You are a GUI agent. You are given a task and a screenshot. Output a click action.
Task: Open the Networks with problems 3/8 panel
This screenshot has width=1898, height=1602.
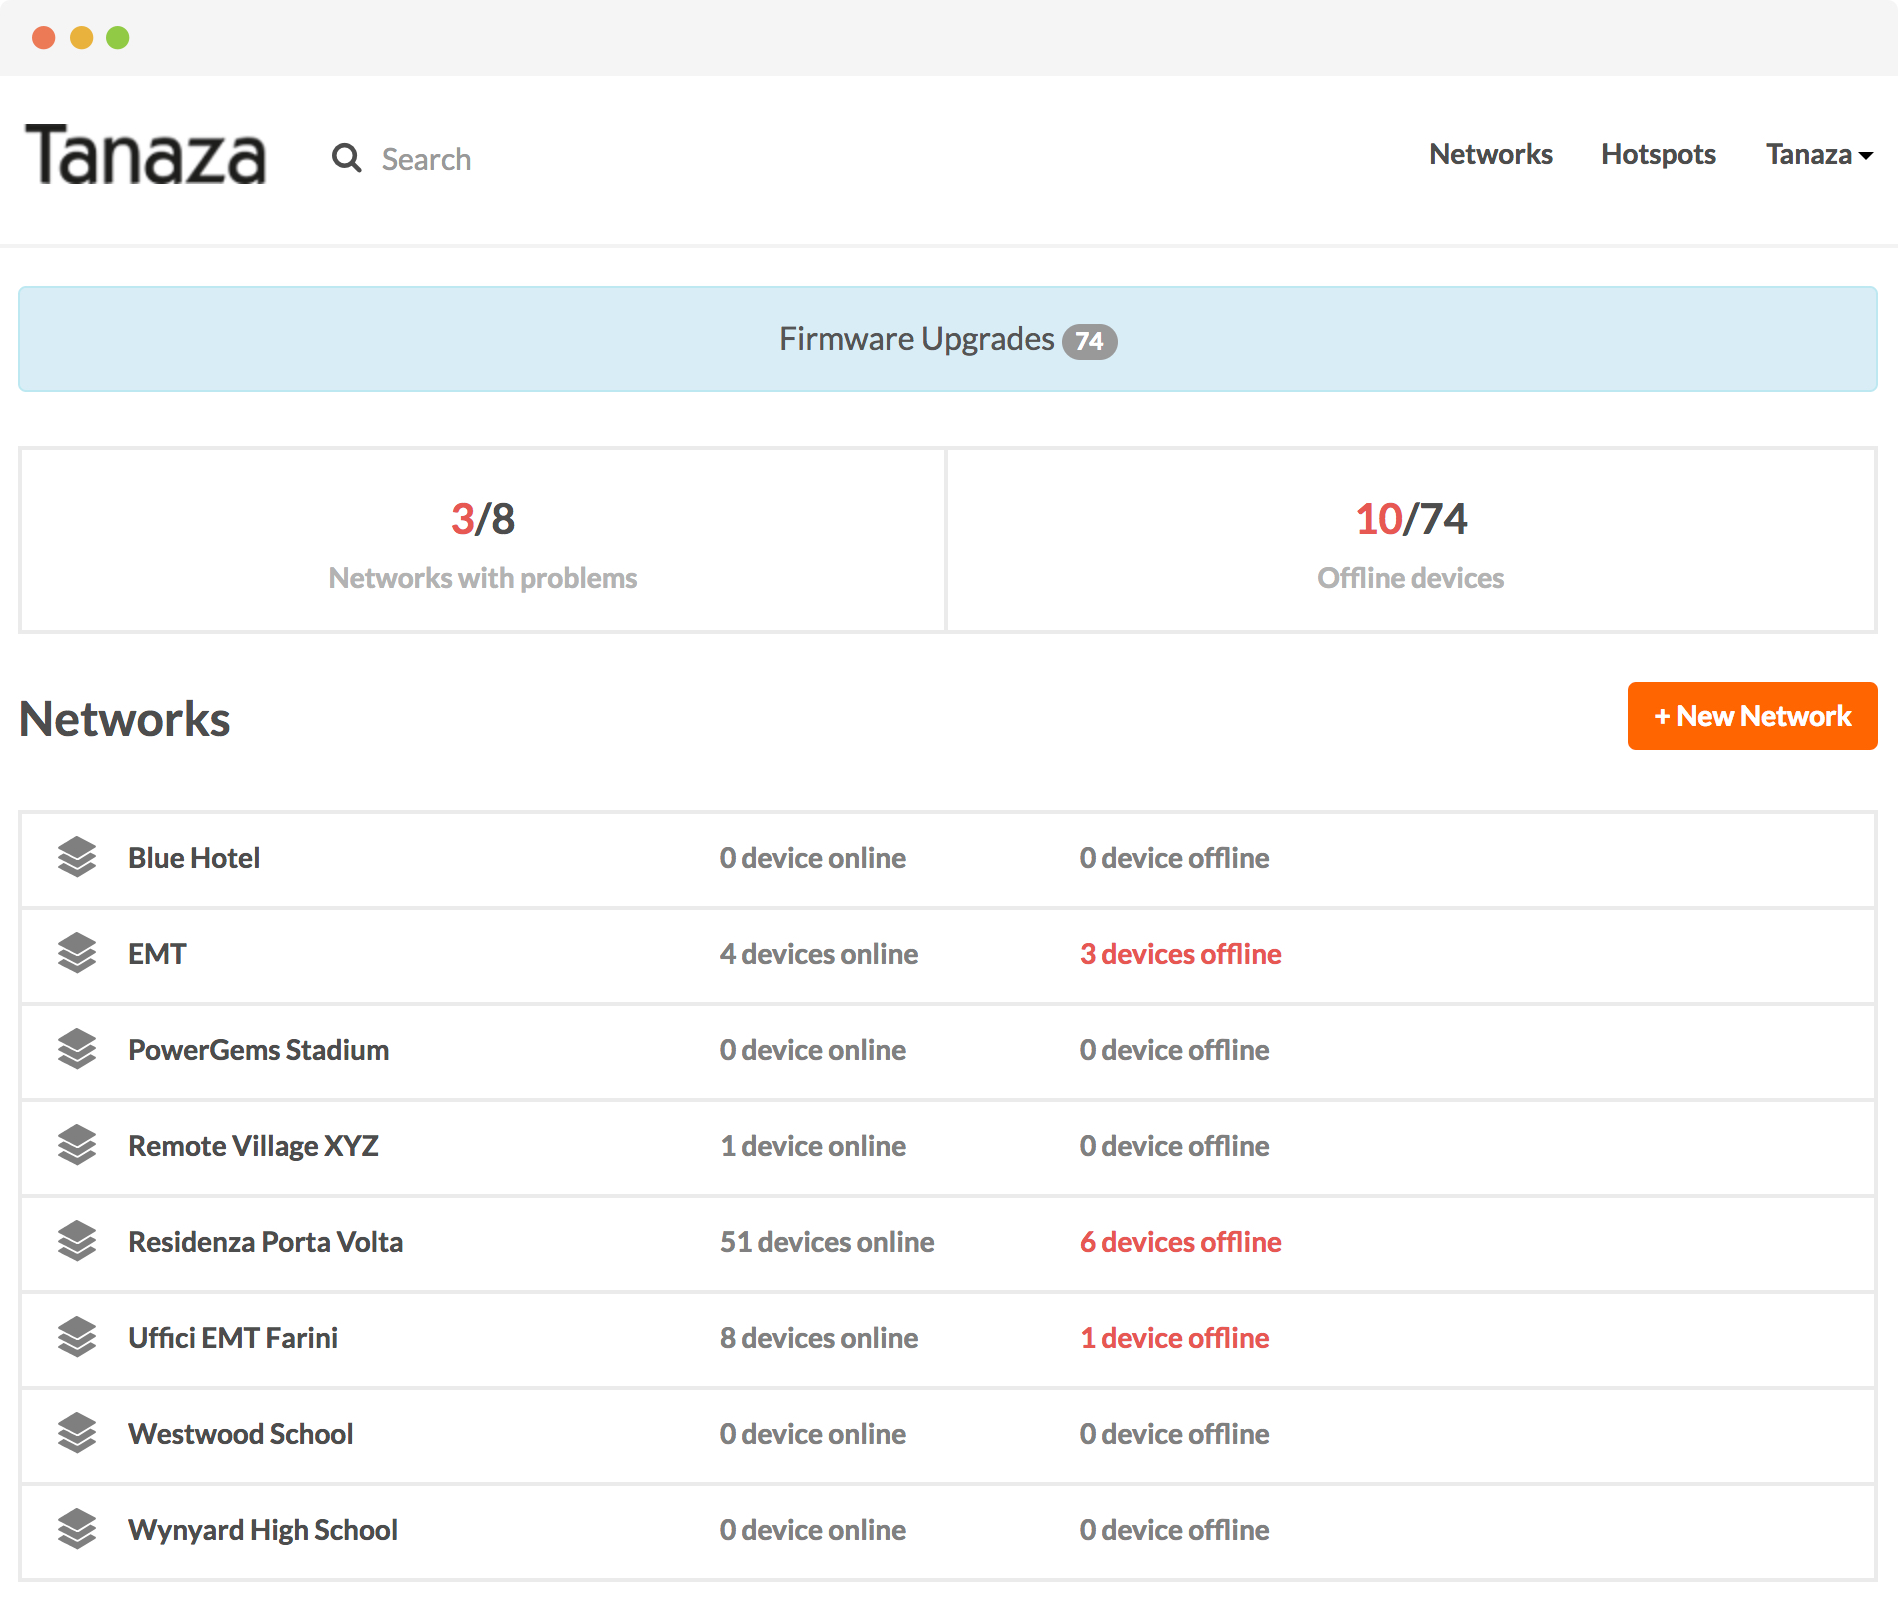pos(482,540)
